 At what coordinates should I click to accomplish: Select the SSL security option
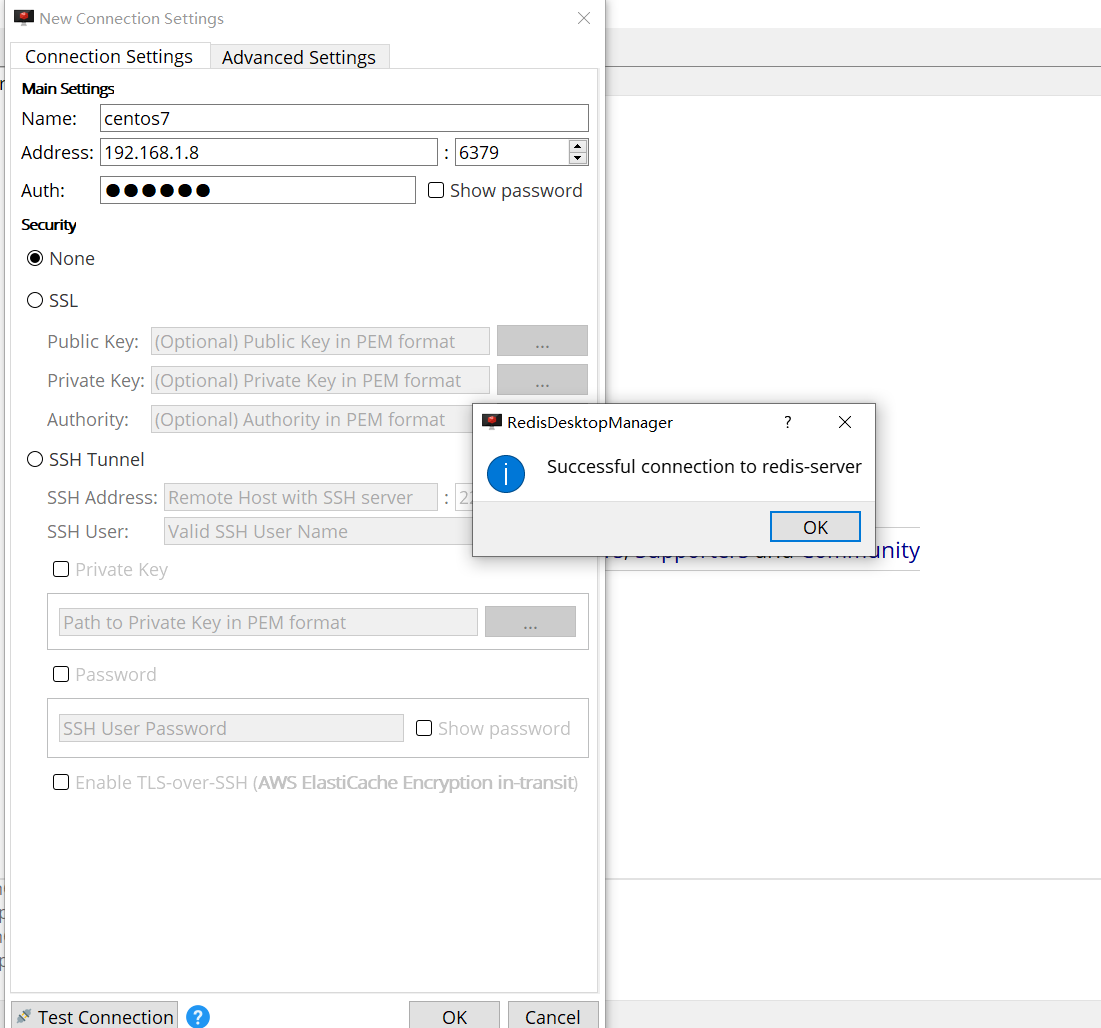pos(35,301)
